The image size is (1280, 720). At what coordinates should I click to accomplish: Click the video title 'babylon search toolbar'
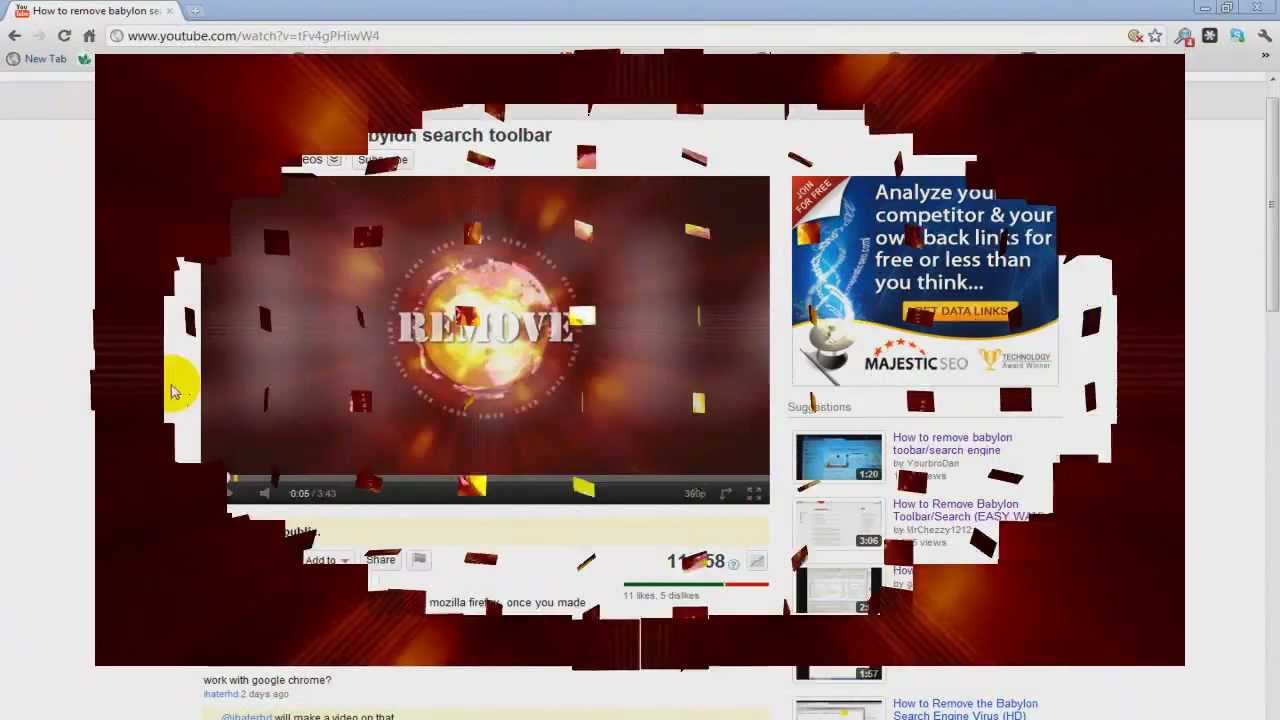tap(459, 135)
